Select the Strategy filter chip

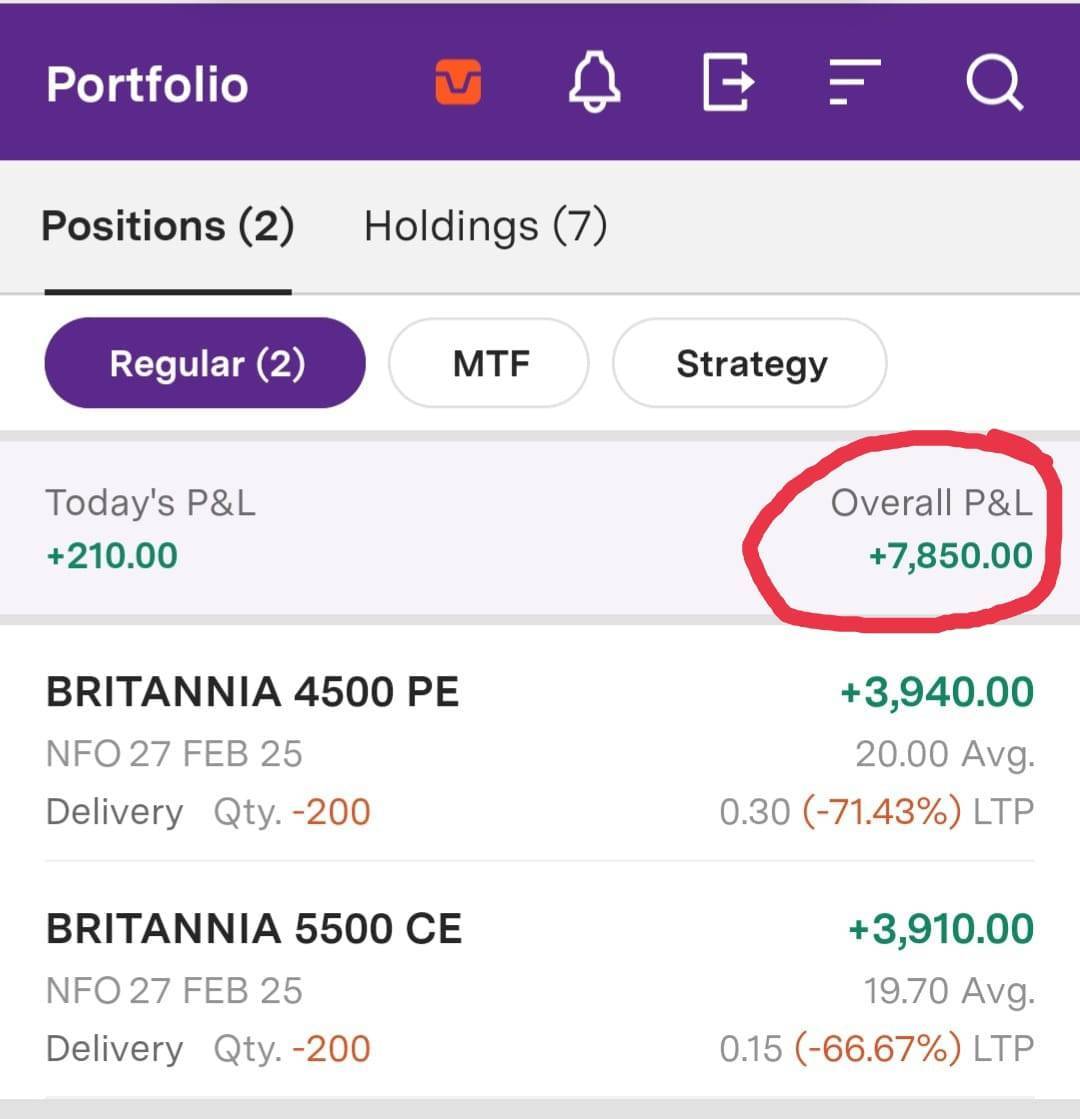tap(750, 363)
